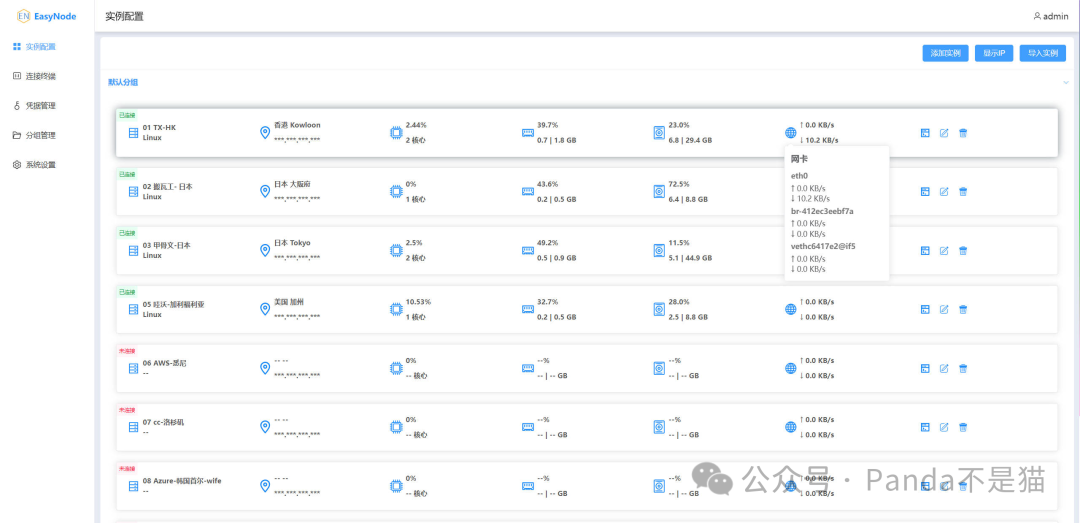Open the admin user menu
Viewport: 1080px width, 523px height.
click(x=1051, y=17)
